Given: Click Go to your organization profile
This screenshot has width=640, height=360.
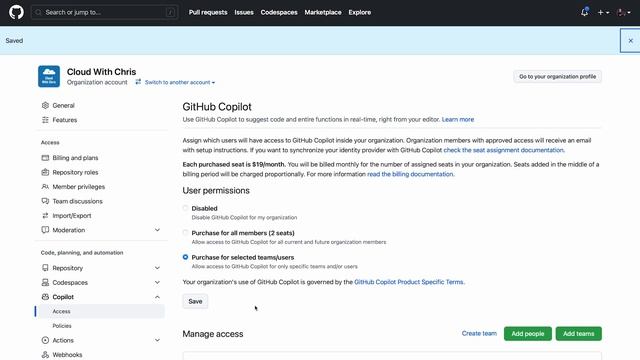Looking at the screenshot, I should 557,76.
